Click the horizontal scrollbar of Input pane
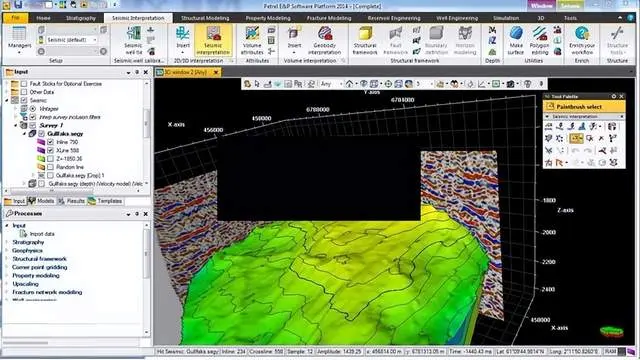This screenshot has height=360, width=640. click(53, 191)
